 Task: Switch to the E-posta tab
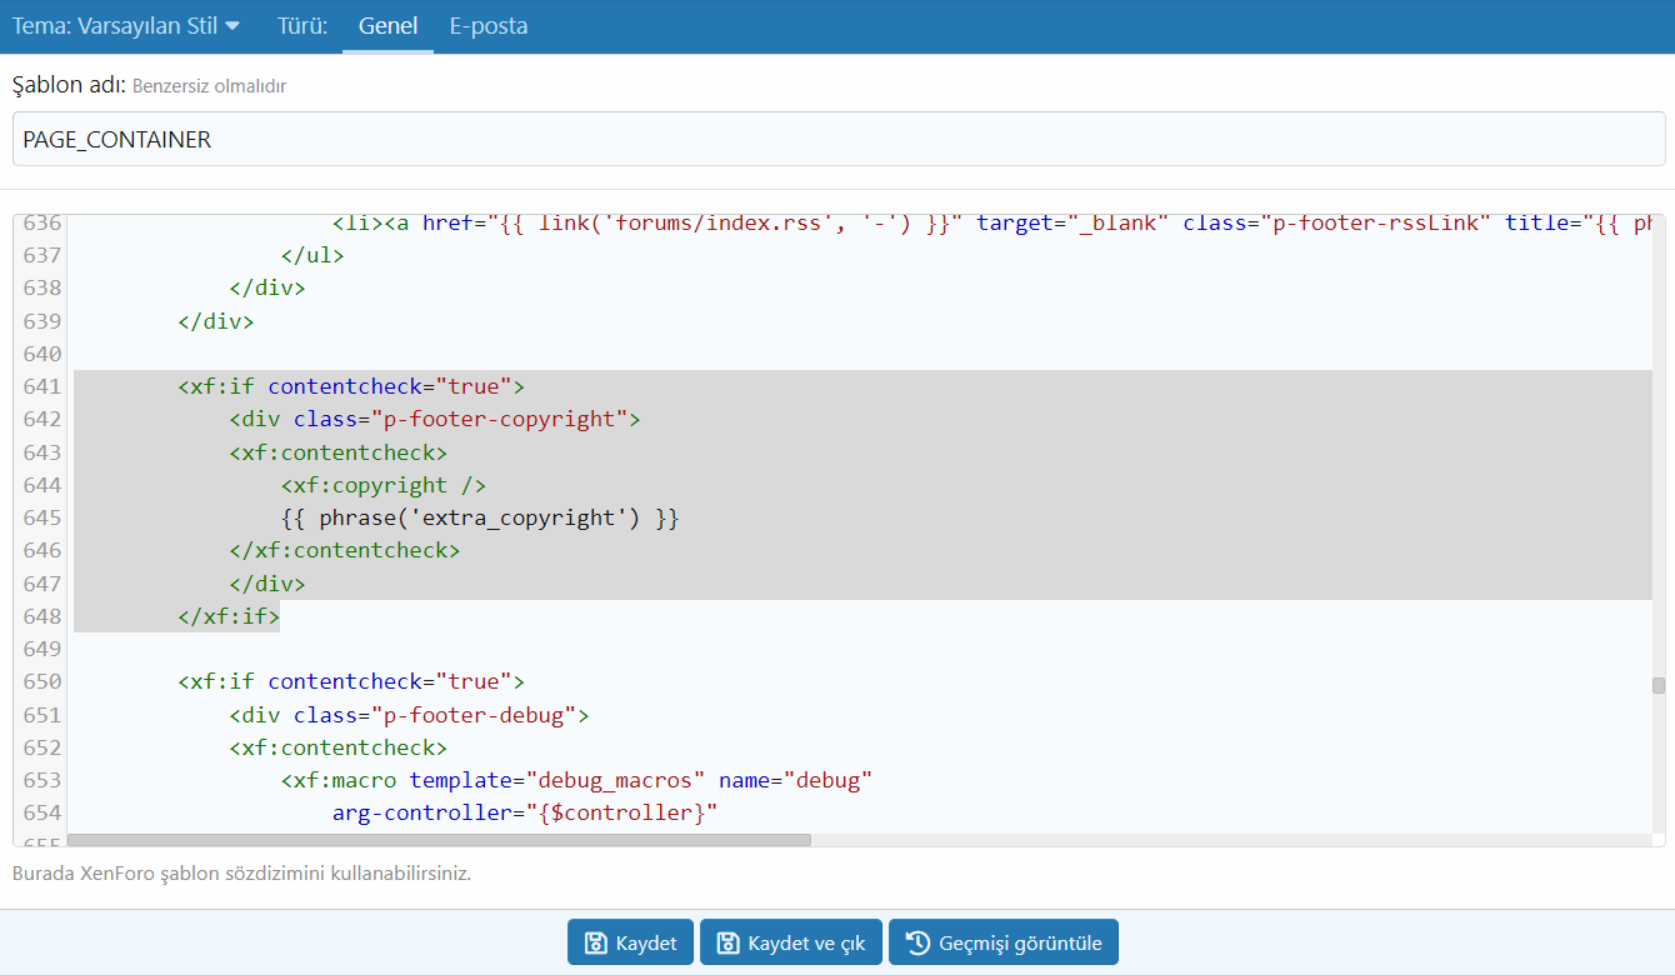point(488,26)
